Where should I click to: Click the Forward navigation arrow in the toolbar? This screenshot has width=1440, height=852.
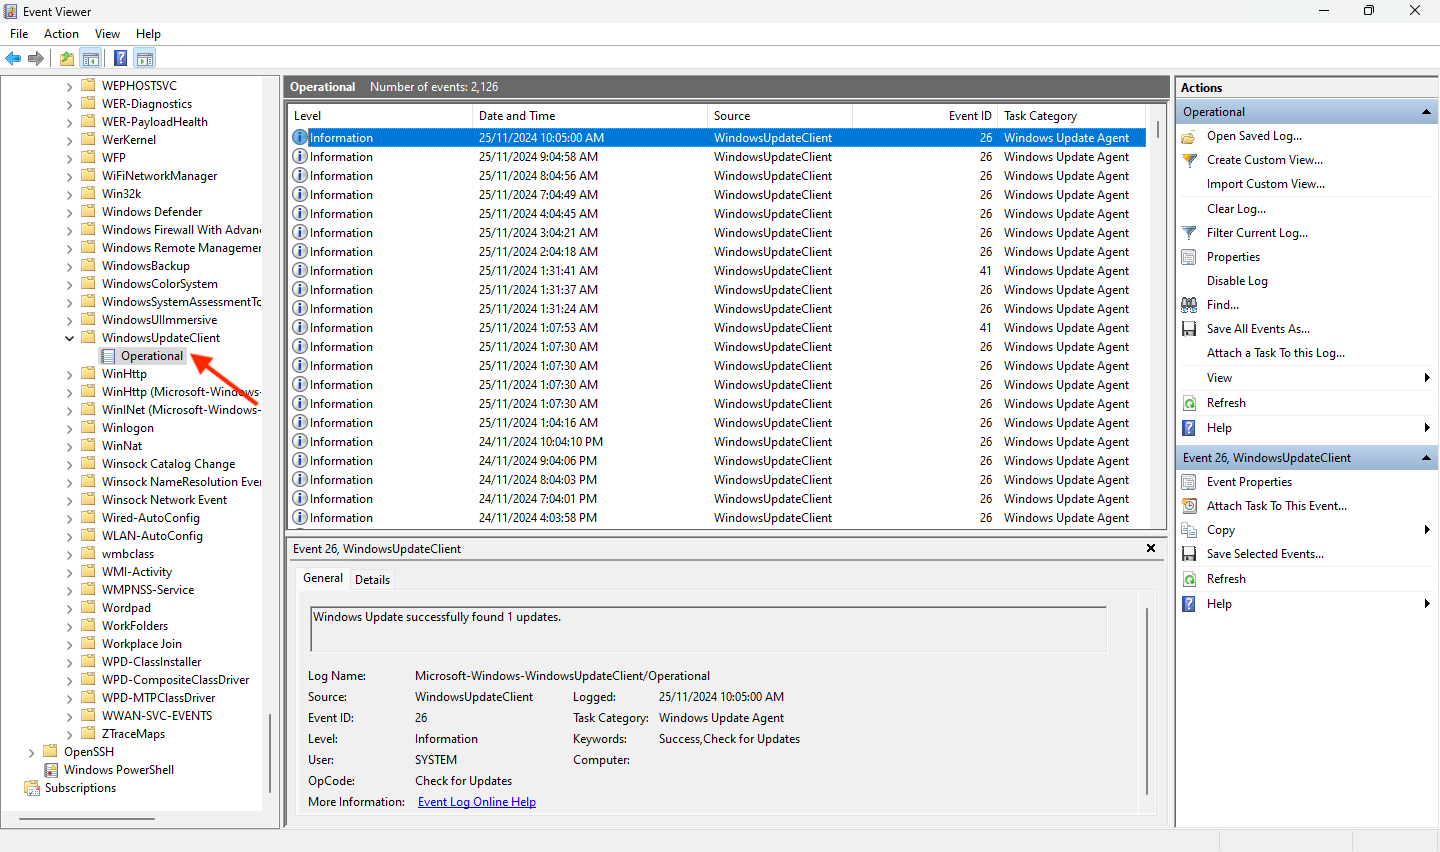tap(37, 58)
